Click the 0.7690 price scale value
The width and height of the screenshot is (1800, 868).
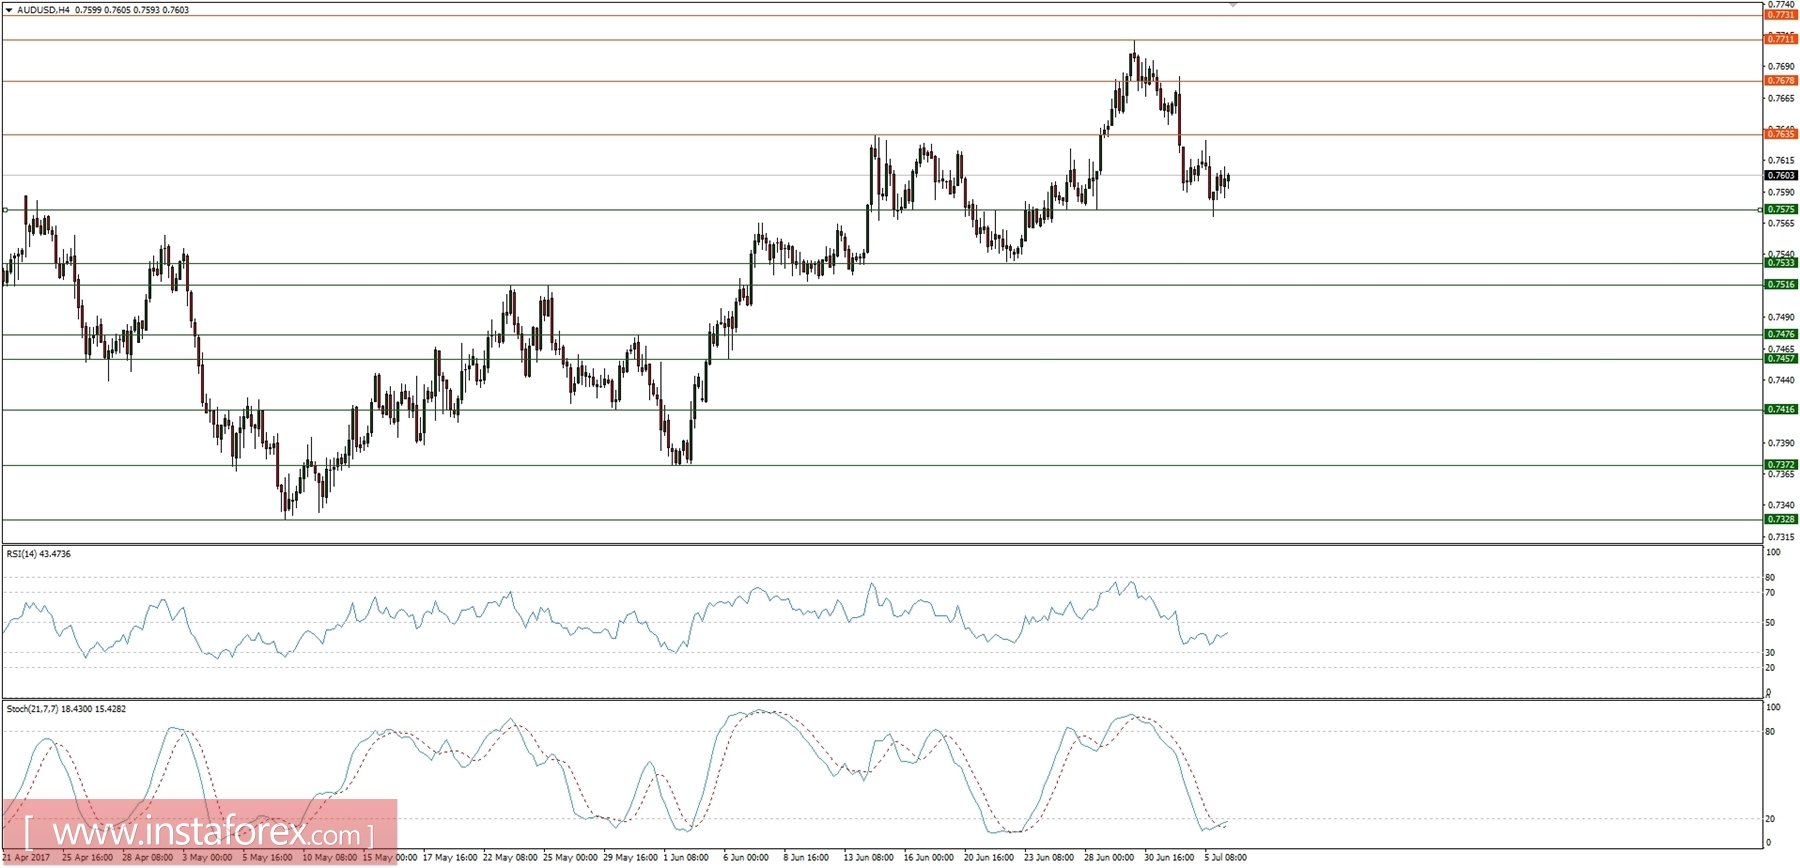(x=1781, y=67)
